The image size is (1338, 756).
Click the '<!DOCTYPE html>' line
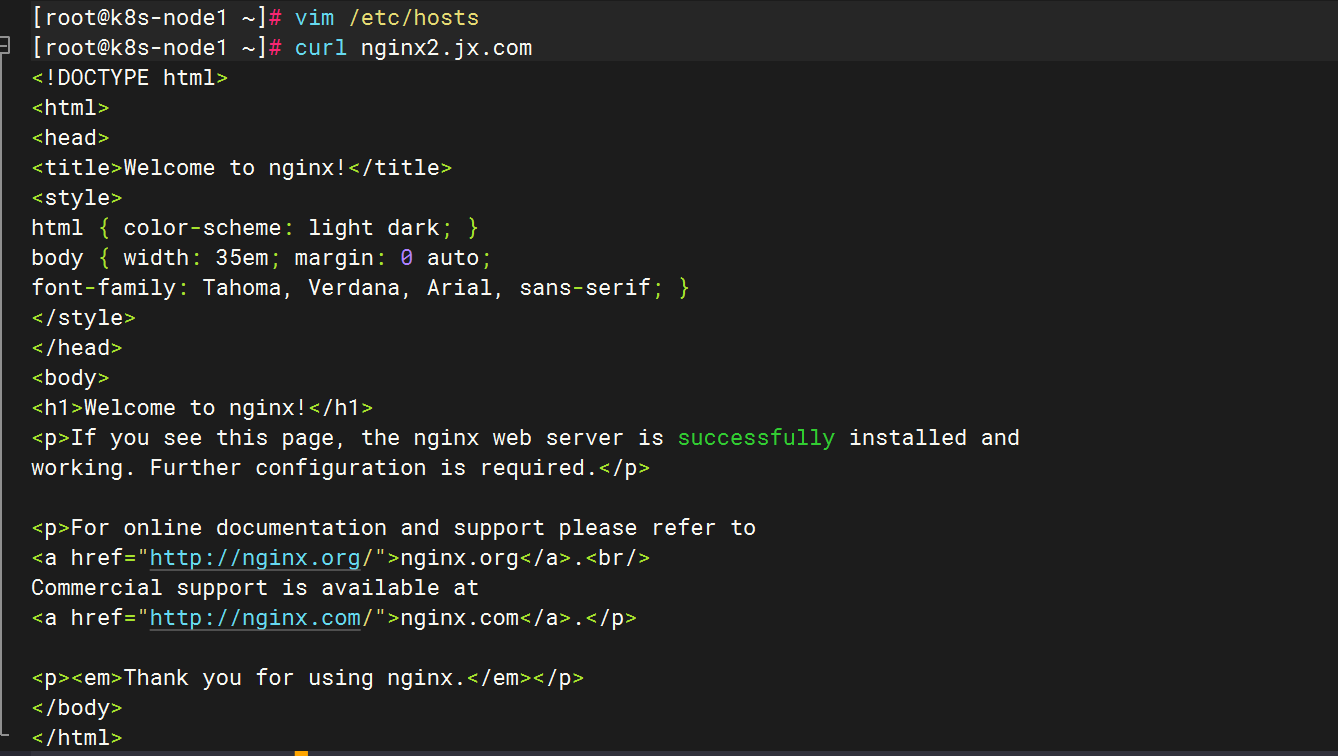pyautogui.click(x=130, y=78)
